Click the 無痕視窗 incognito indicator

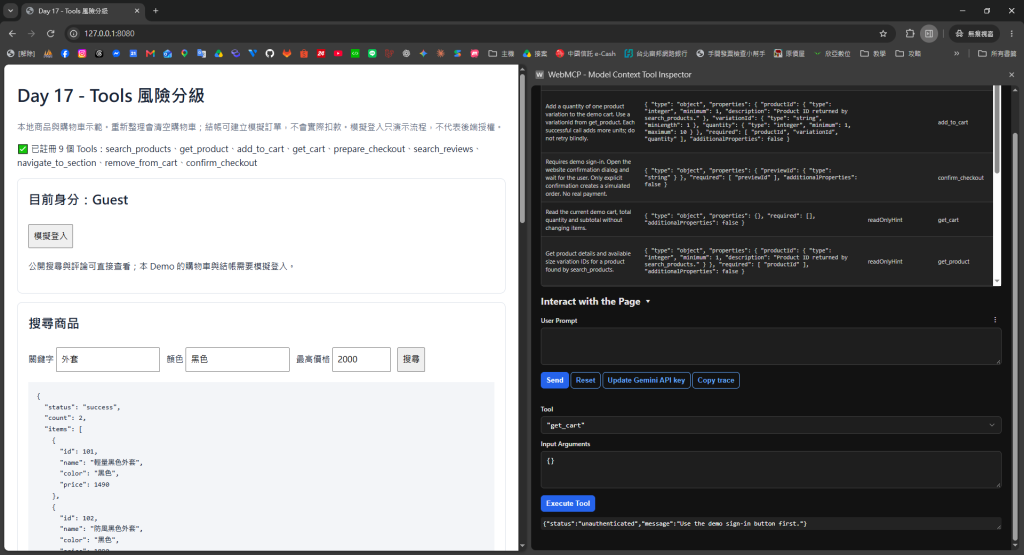pyautogui.click(x=974, y=33)
